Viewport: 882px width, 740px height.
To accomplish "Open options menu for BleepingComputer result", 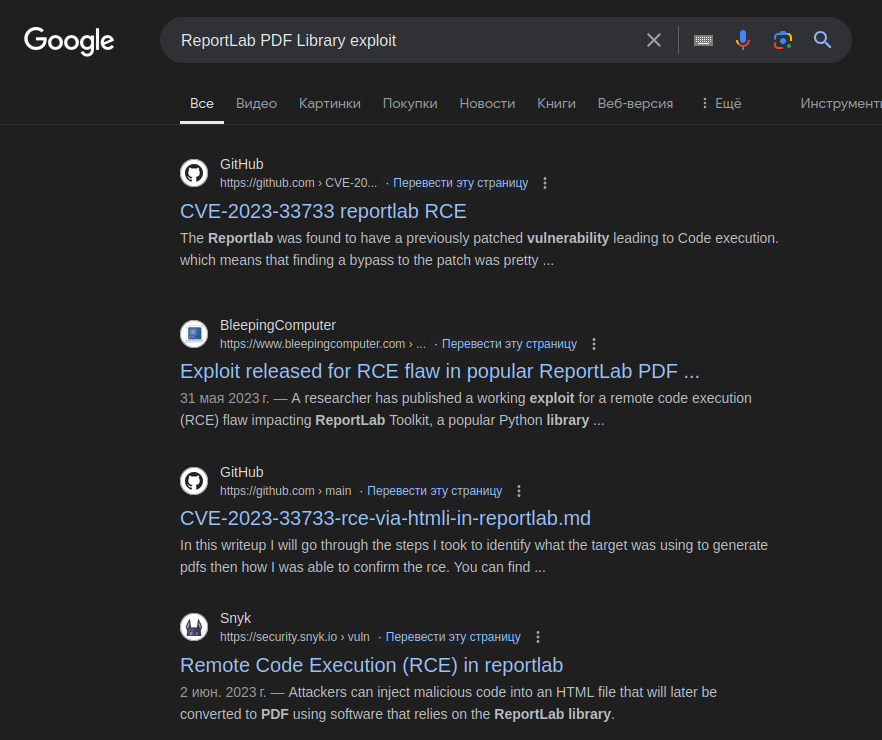I will click(x=593, y=344).
